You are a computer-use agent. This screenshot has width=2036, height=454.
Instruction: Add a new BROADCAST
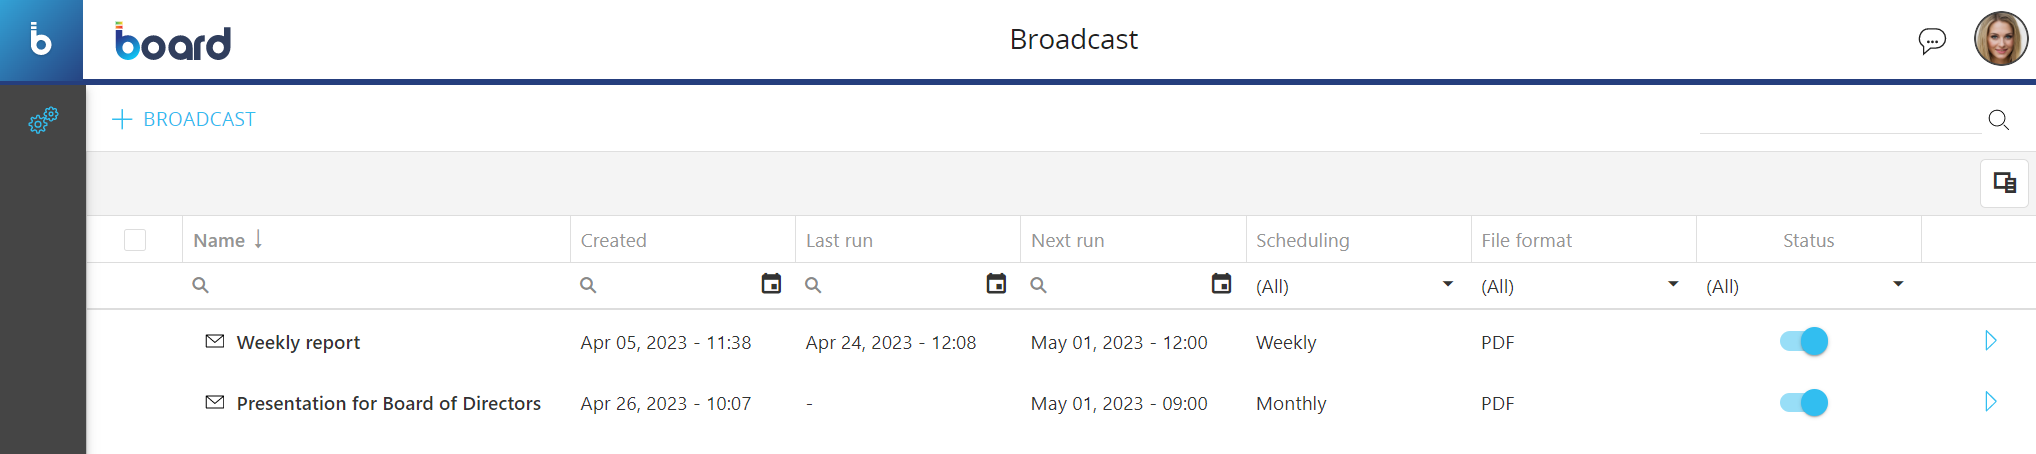[184, 119]
